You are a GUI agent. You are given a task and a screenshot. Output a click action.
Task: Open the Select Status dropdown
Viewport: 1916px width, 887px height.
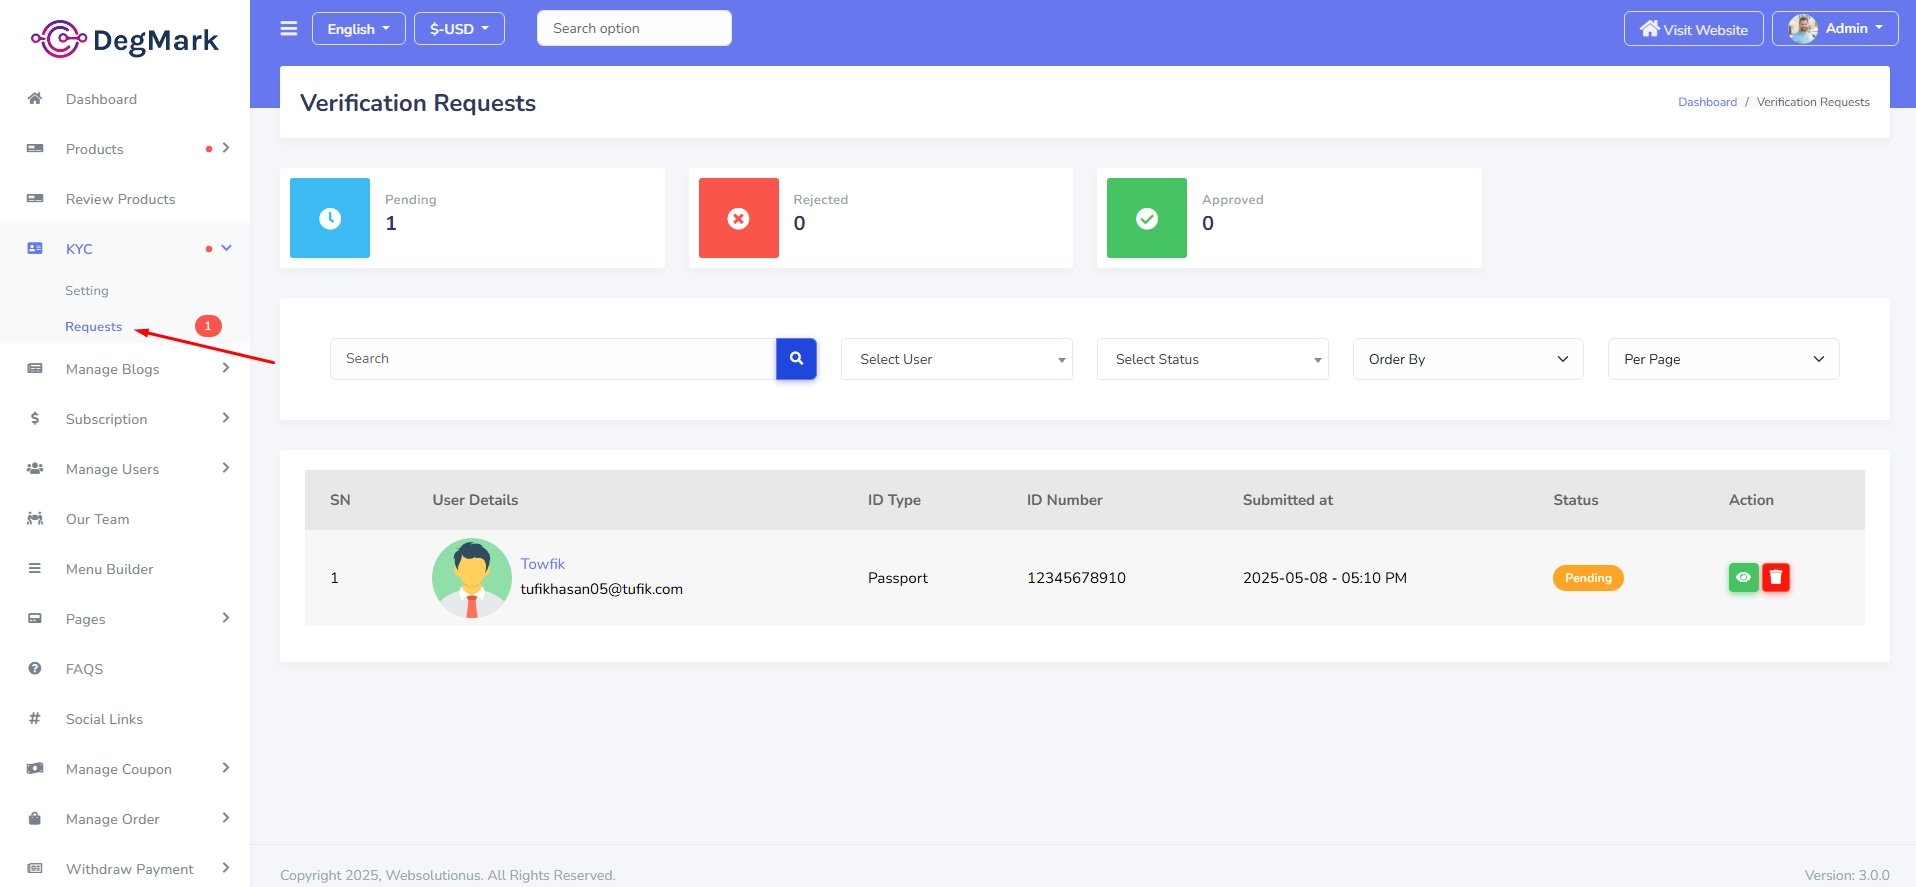1213,359
